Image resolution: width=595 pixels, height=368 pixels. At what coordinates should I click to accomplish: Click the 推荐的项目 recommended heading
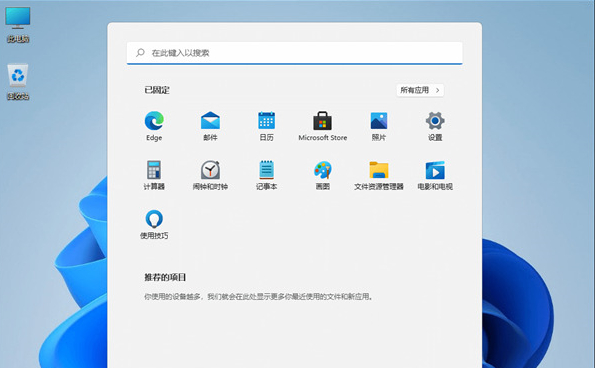(x=165, y=277)
